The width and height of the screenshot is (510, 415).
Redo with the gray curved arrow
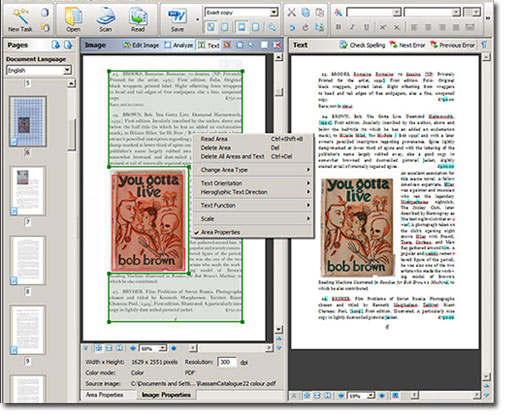pos(305,27)
